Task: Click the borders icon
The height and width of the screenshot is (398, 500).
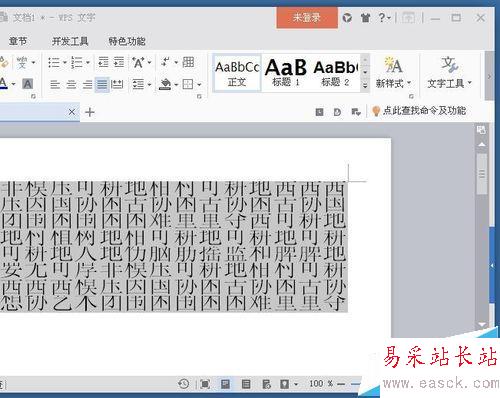Action: 188,84
